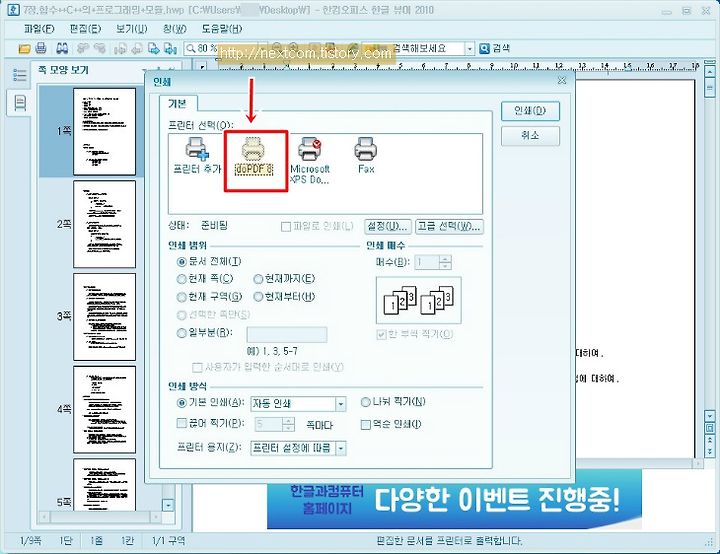Click the 취소 cancel button
The height and width of the screenshot is (554, 720).
[x=530, y=136]
